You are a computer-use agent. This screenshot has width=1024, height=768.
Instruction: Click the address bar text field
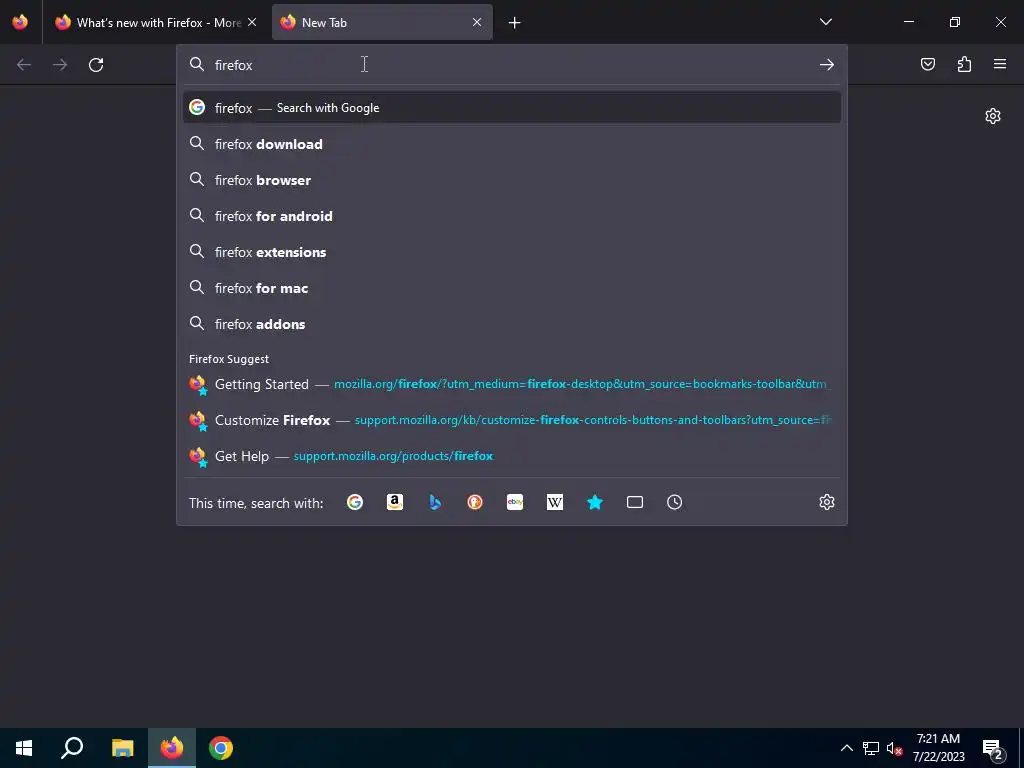coord(513,65)
